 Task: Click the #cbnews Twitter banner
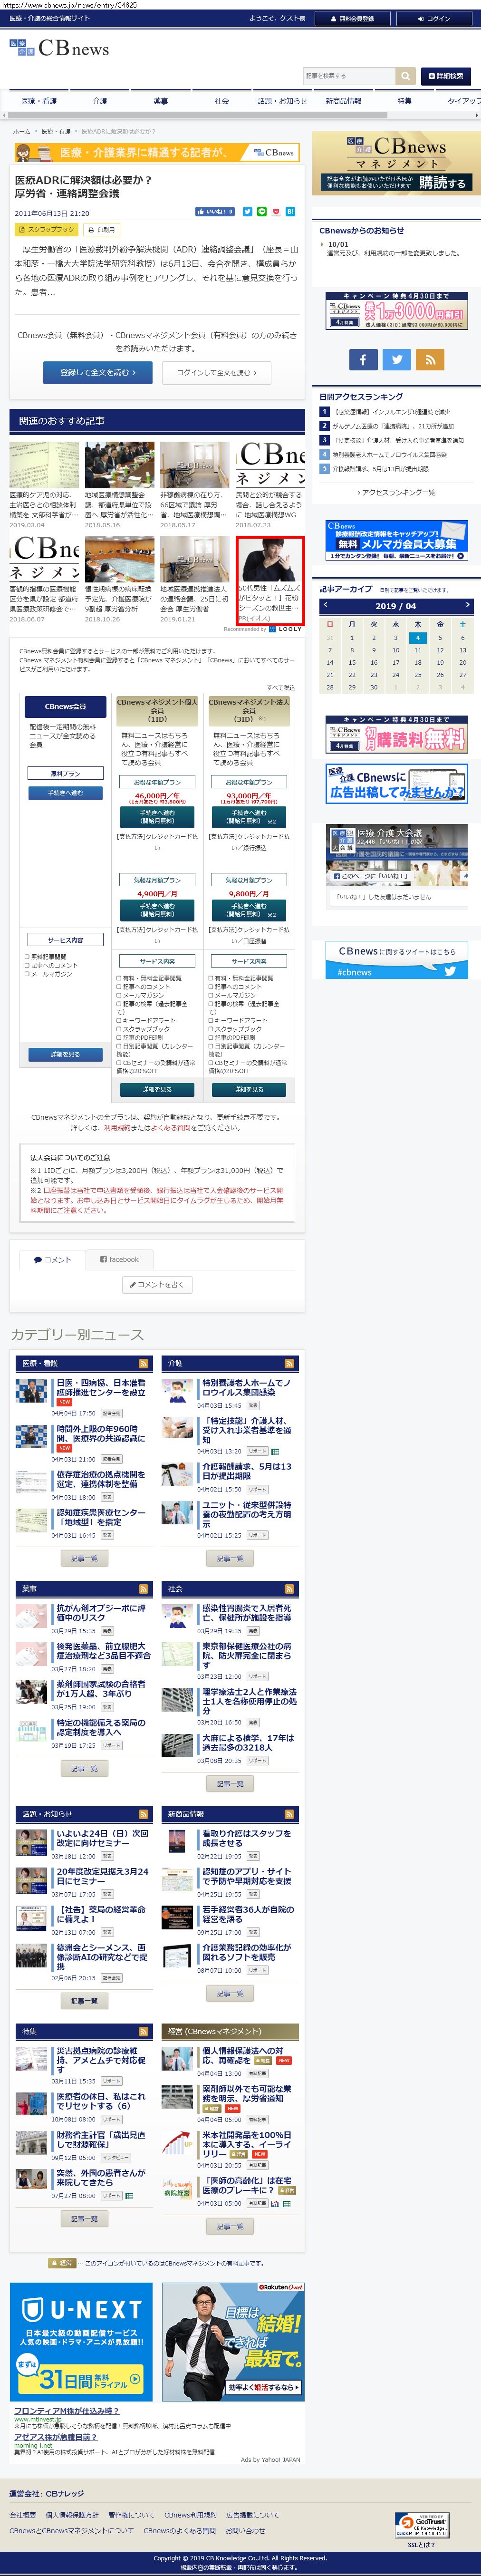[x=397, y=960]
